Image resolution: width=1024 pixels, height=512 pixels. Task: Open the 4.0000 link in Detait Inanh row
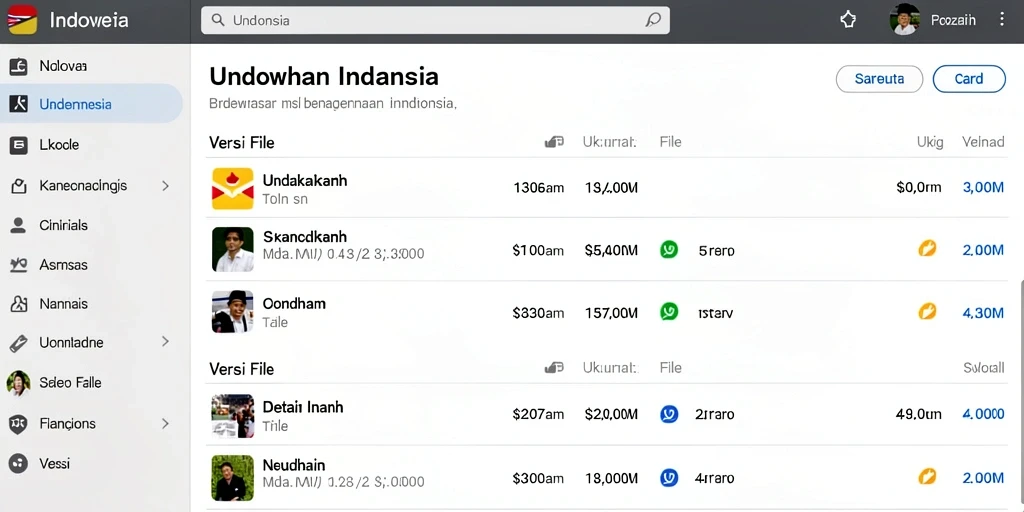pyautogui.click(x=983, y=414)
